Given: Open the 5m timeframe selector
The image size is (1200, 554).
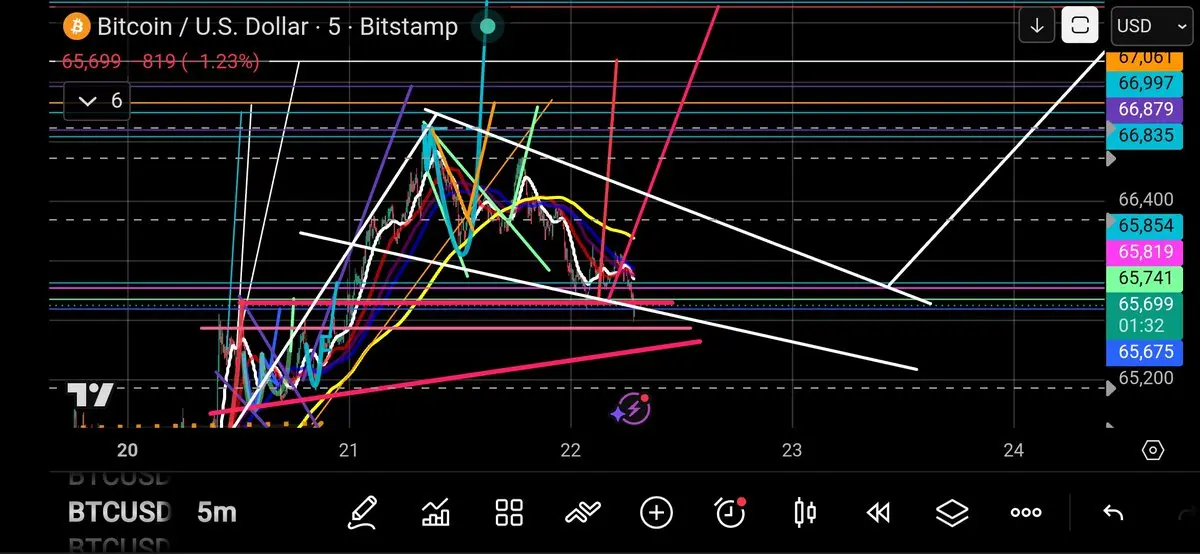Looking at the screenshot, I should coord(216,513).
